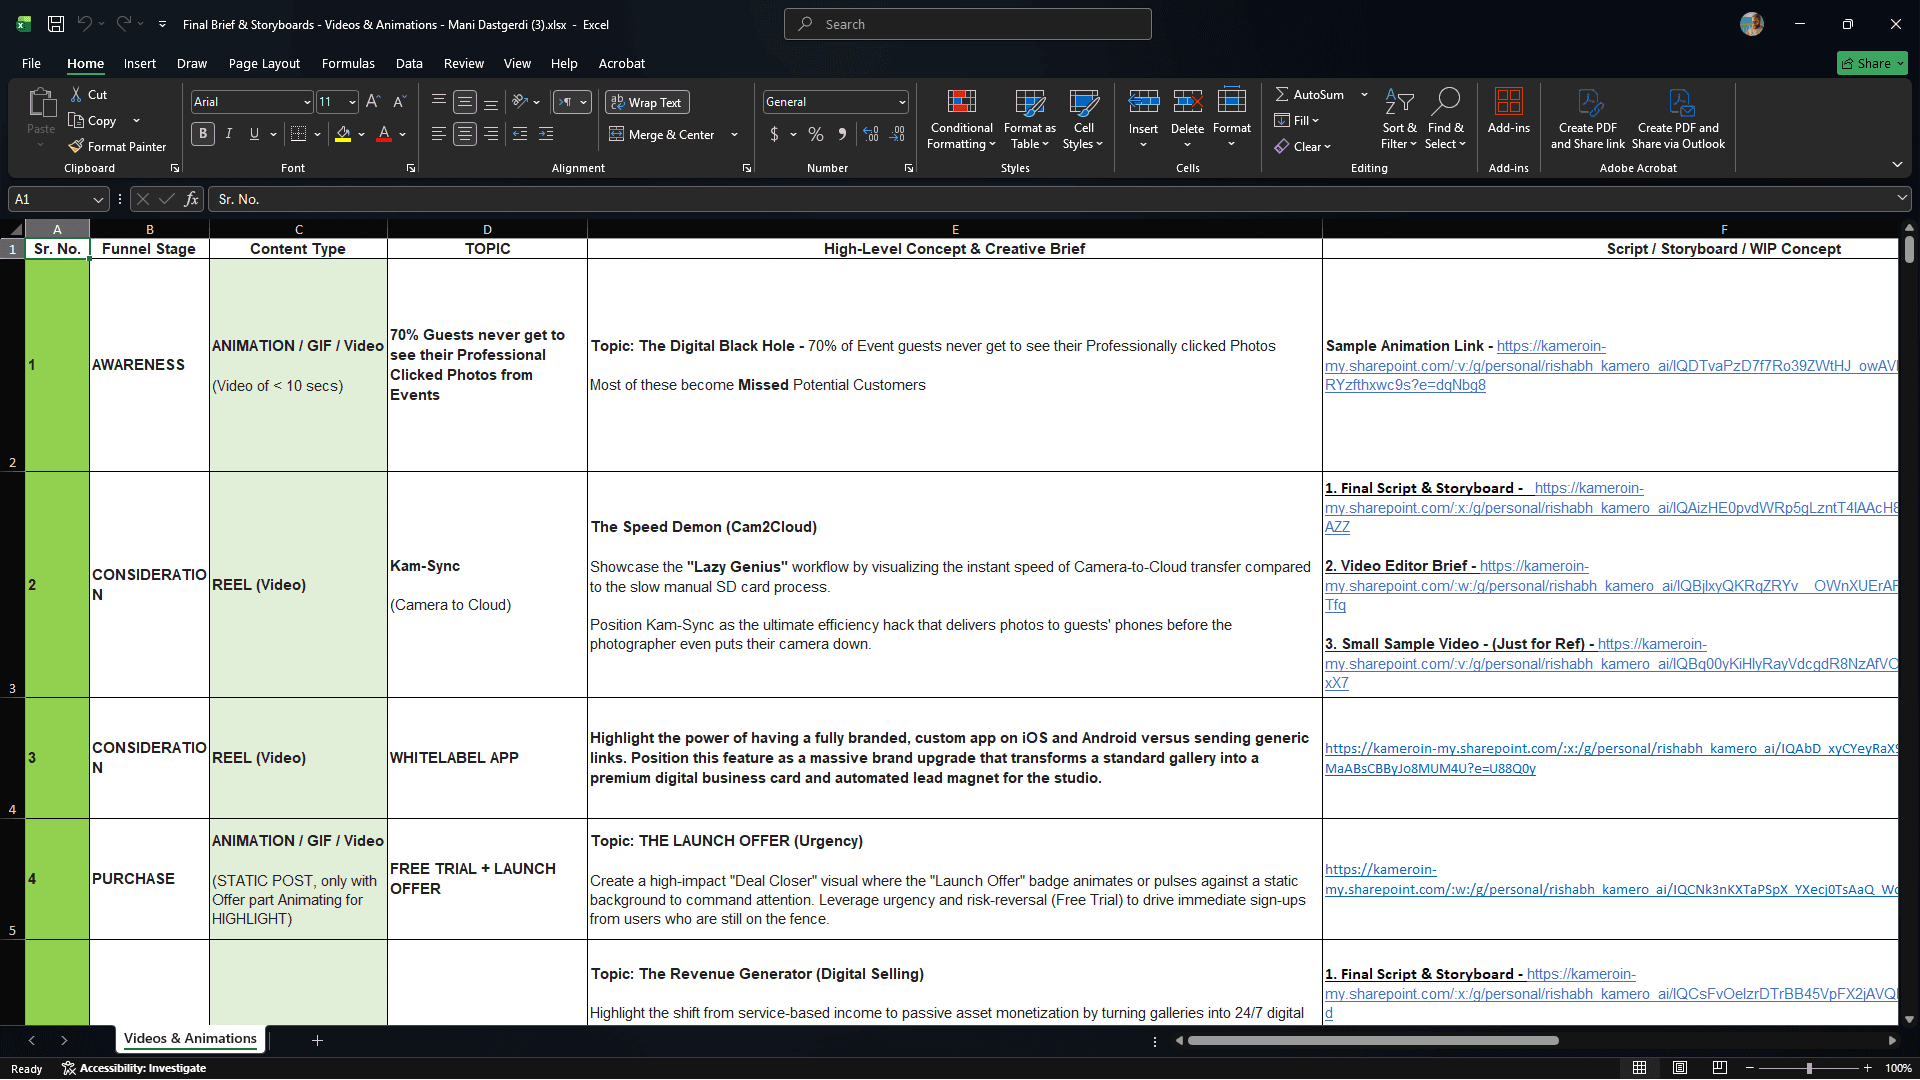Image resolution: width=1920 pixels, height=1080 pixels.
Task: Toggle Middle Align vertical alignment
Action: click(465, 102)
